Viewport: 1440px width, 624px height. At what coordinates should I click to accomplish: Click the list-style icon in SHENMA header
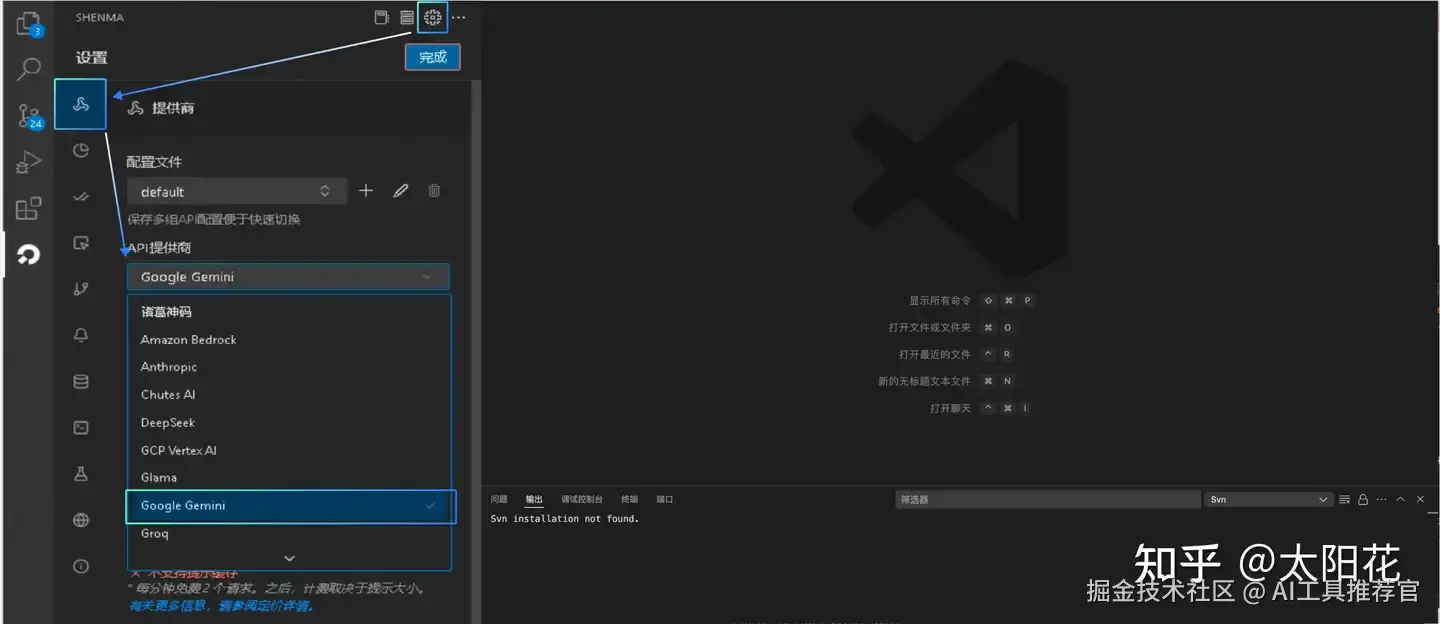coord(407,17)
